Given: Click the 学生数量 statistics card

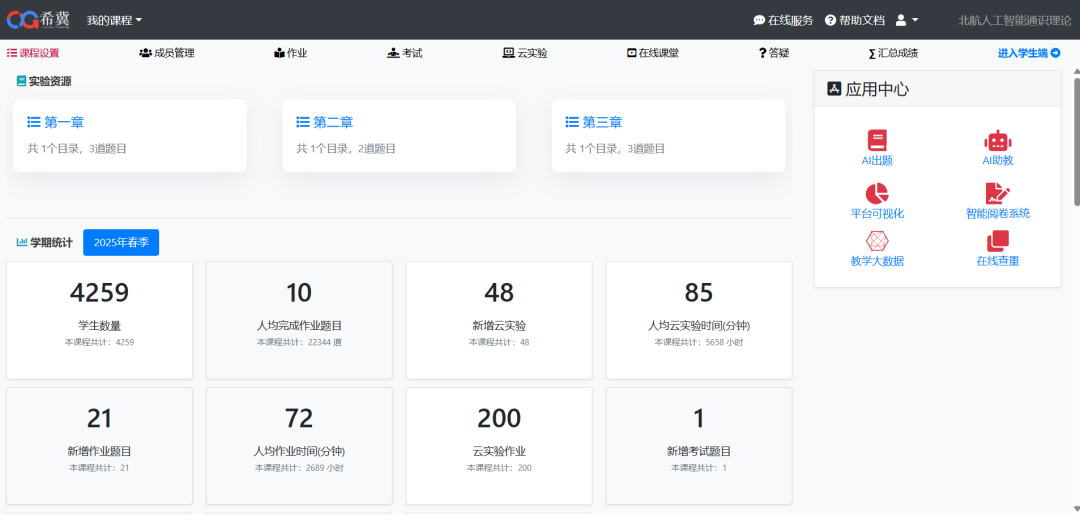Looking at the screenshot, I should click(x=99, y=320).
